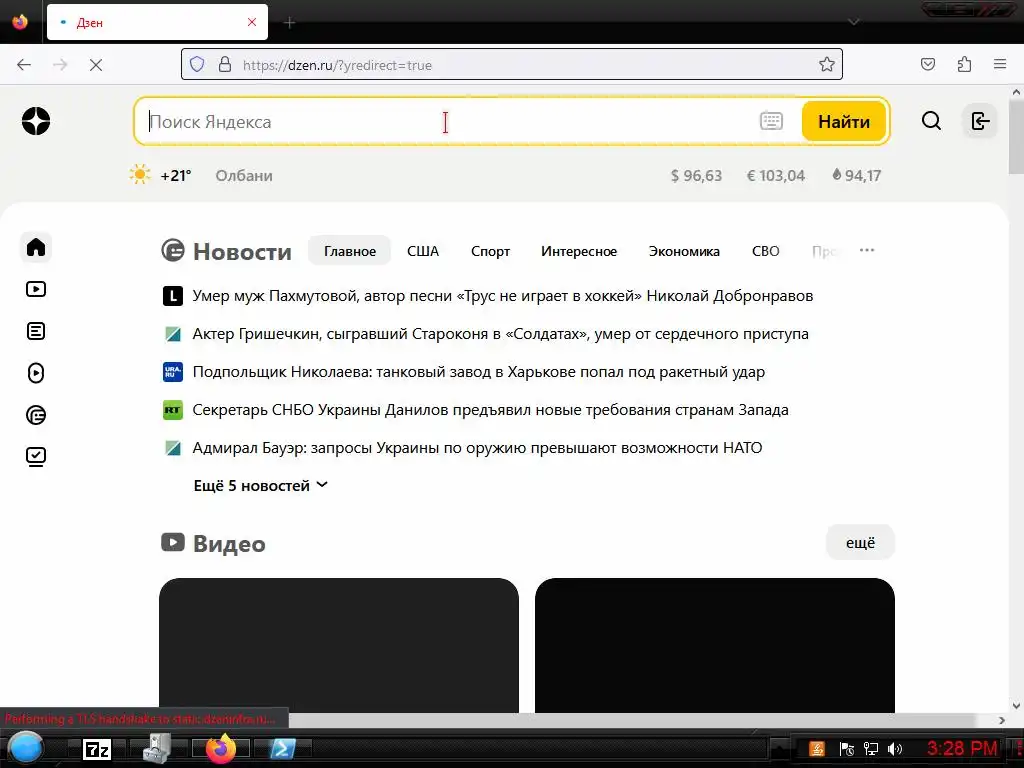Open the video icon in left sidebar
The image size is (1024, 768).
(36, 289)
